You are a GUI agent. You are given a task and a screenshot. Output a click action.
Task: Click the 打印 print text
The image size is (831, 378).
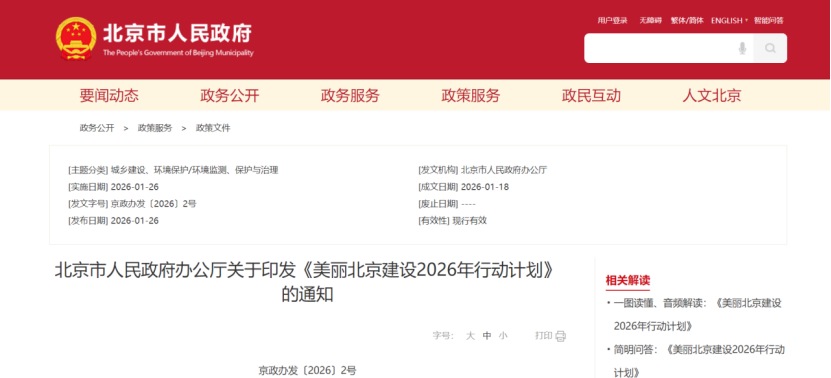(x=544, y=336)
